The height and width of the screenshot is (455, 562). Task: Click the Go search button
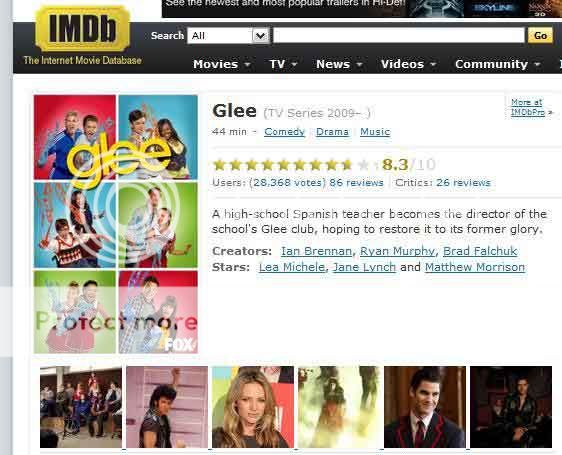coord(540,35)
